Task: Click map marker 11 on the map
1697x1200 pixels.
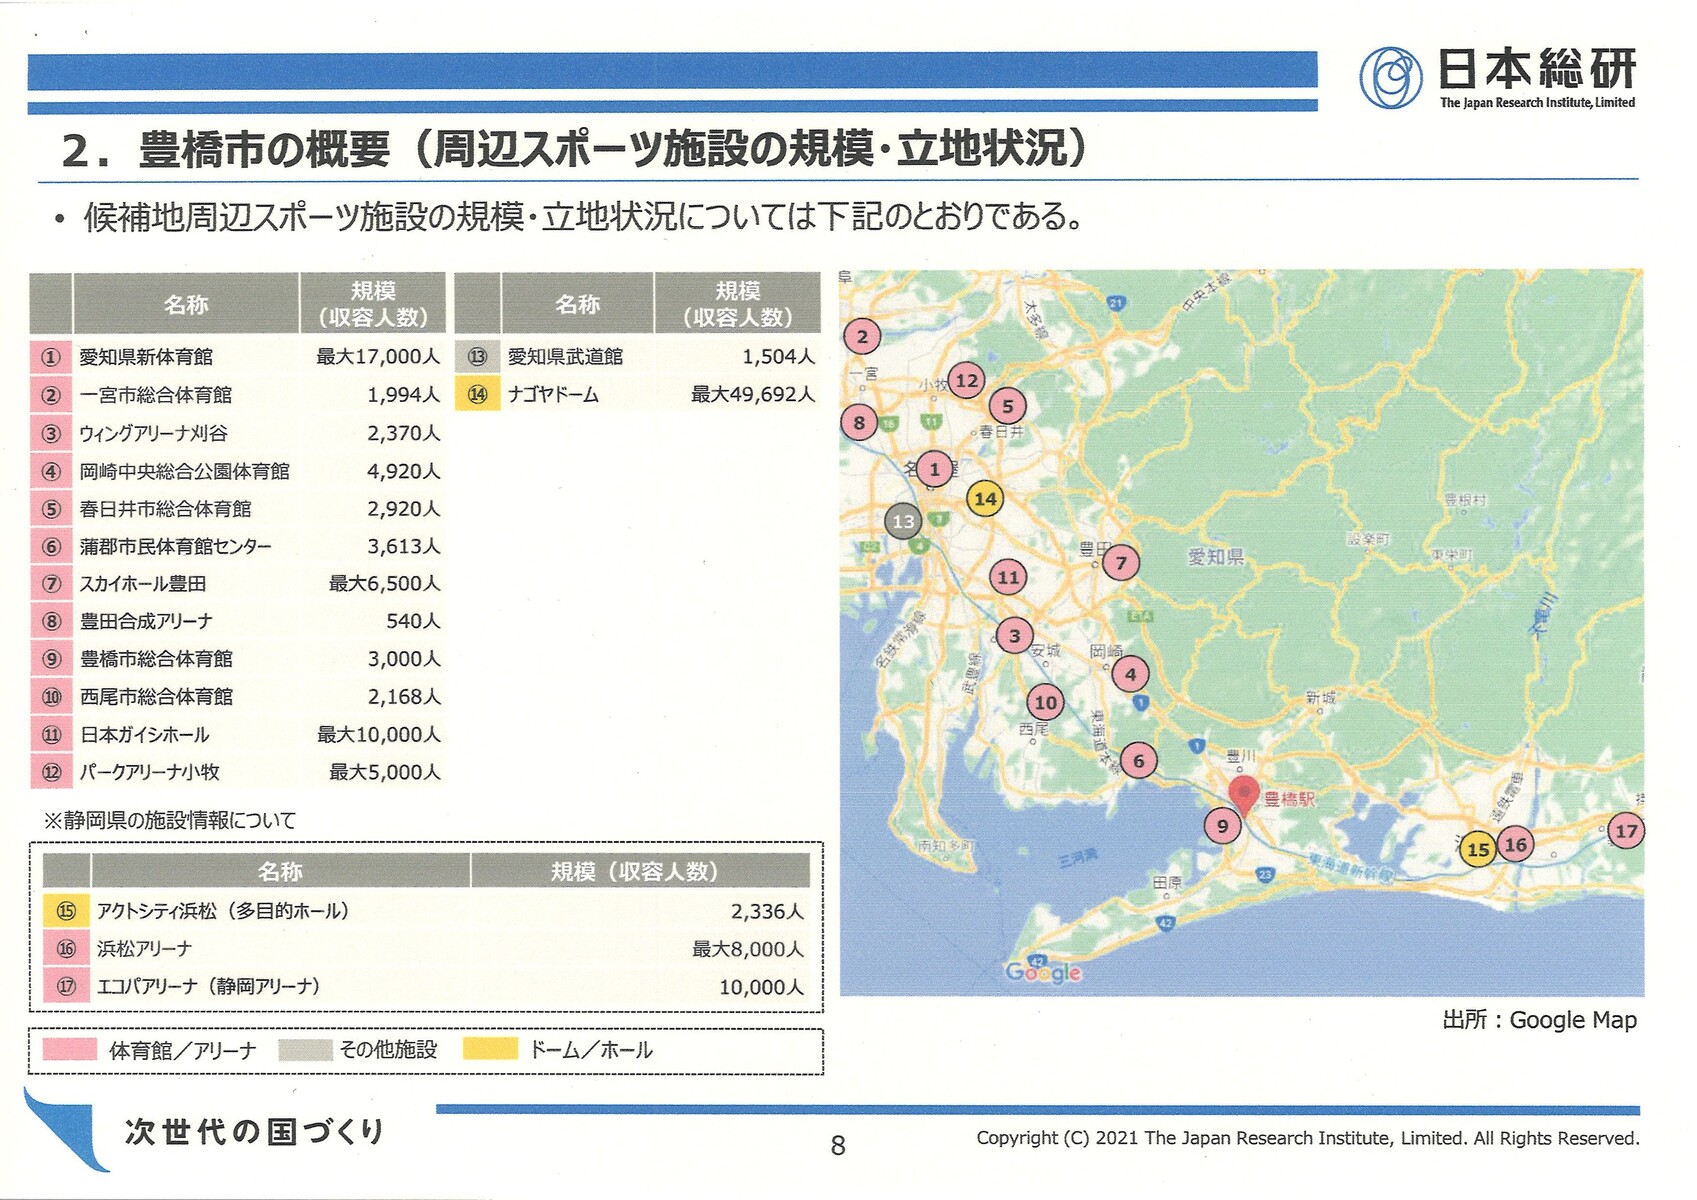Action: coord(1008,577)
